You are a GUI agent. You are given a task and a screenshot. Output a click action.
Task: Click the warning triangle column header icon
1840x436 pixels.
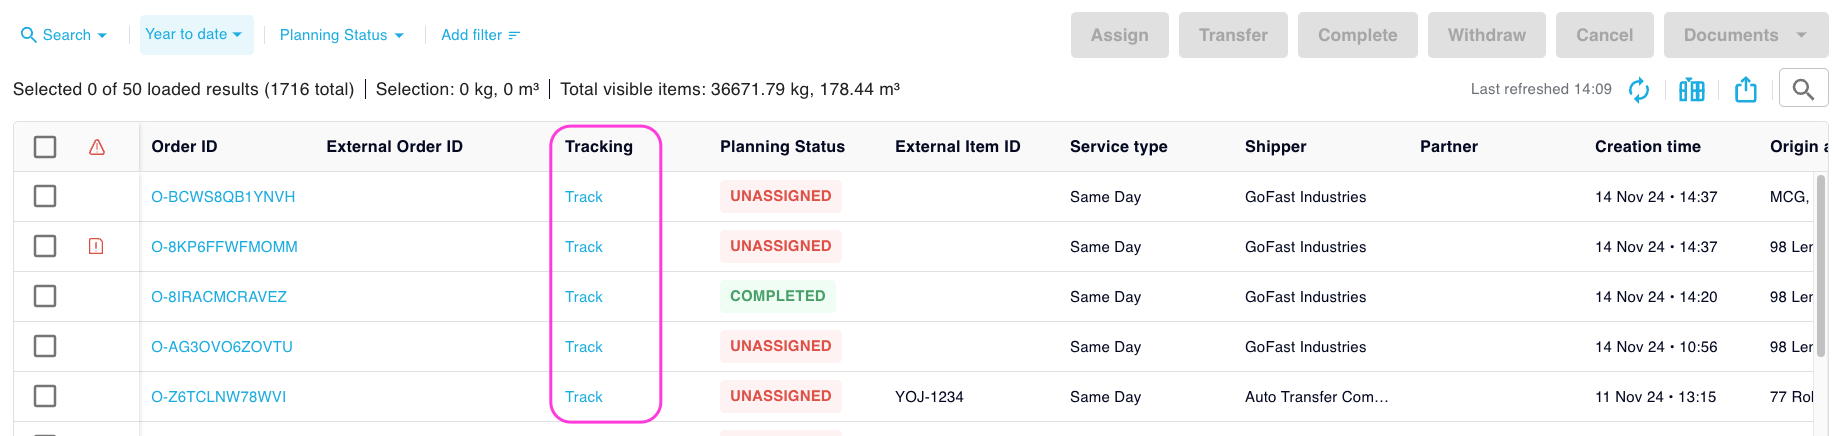click(97, 147)
